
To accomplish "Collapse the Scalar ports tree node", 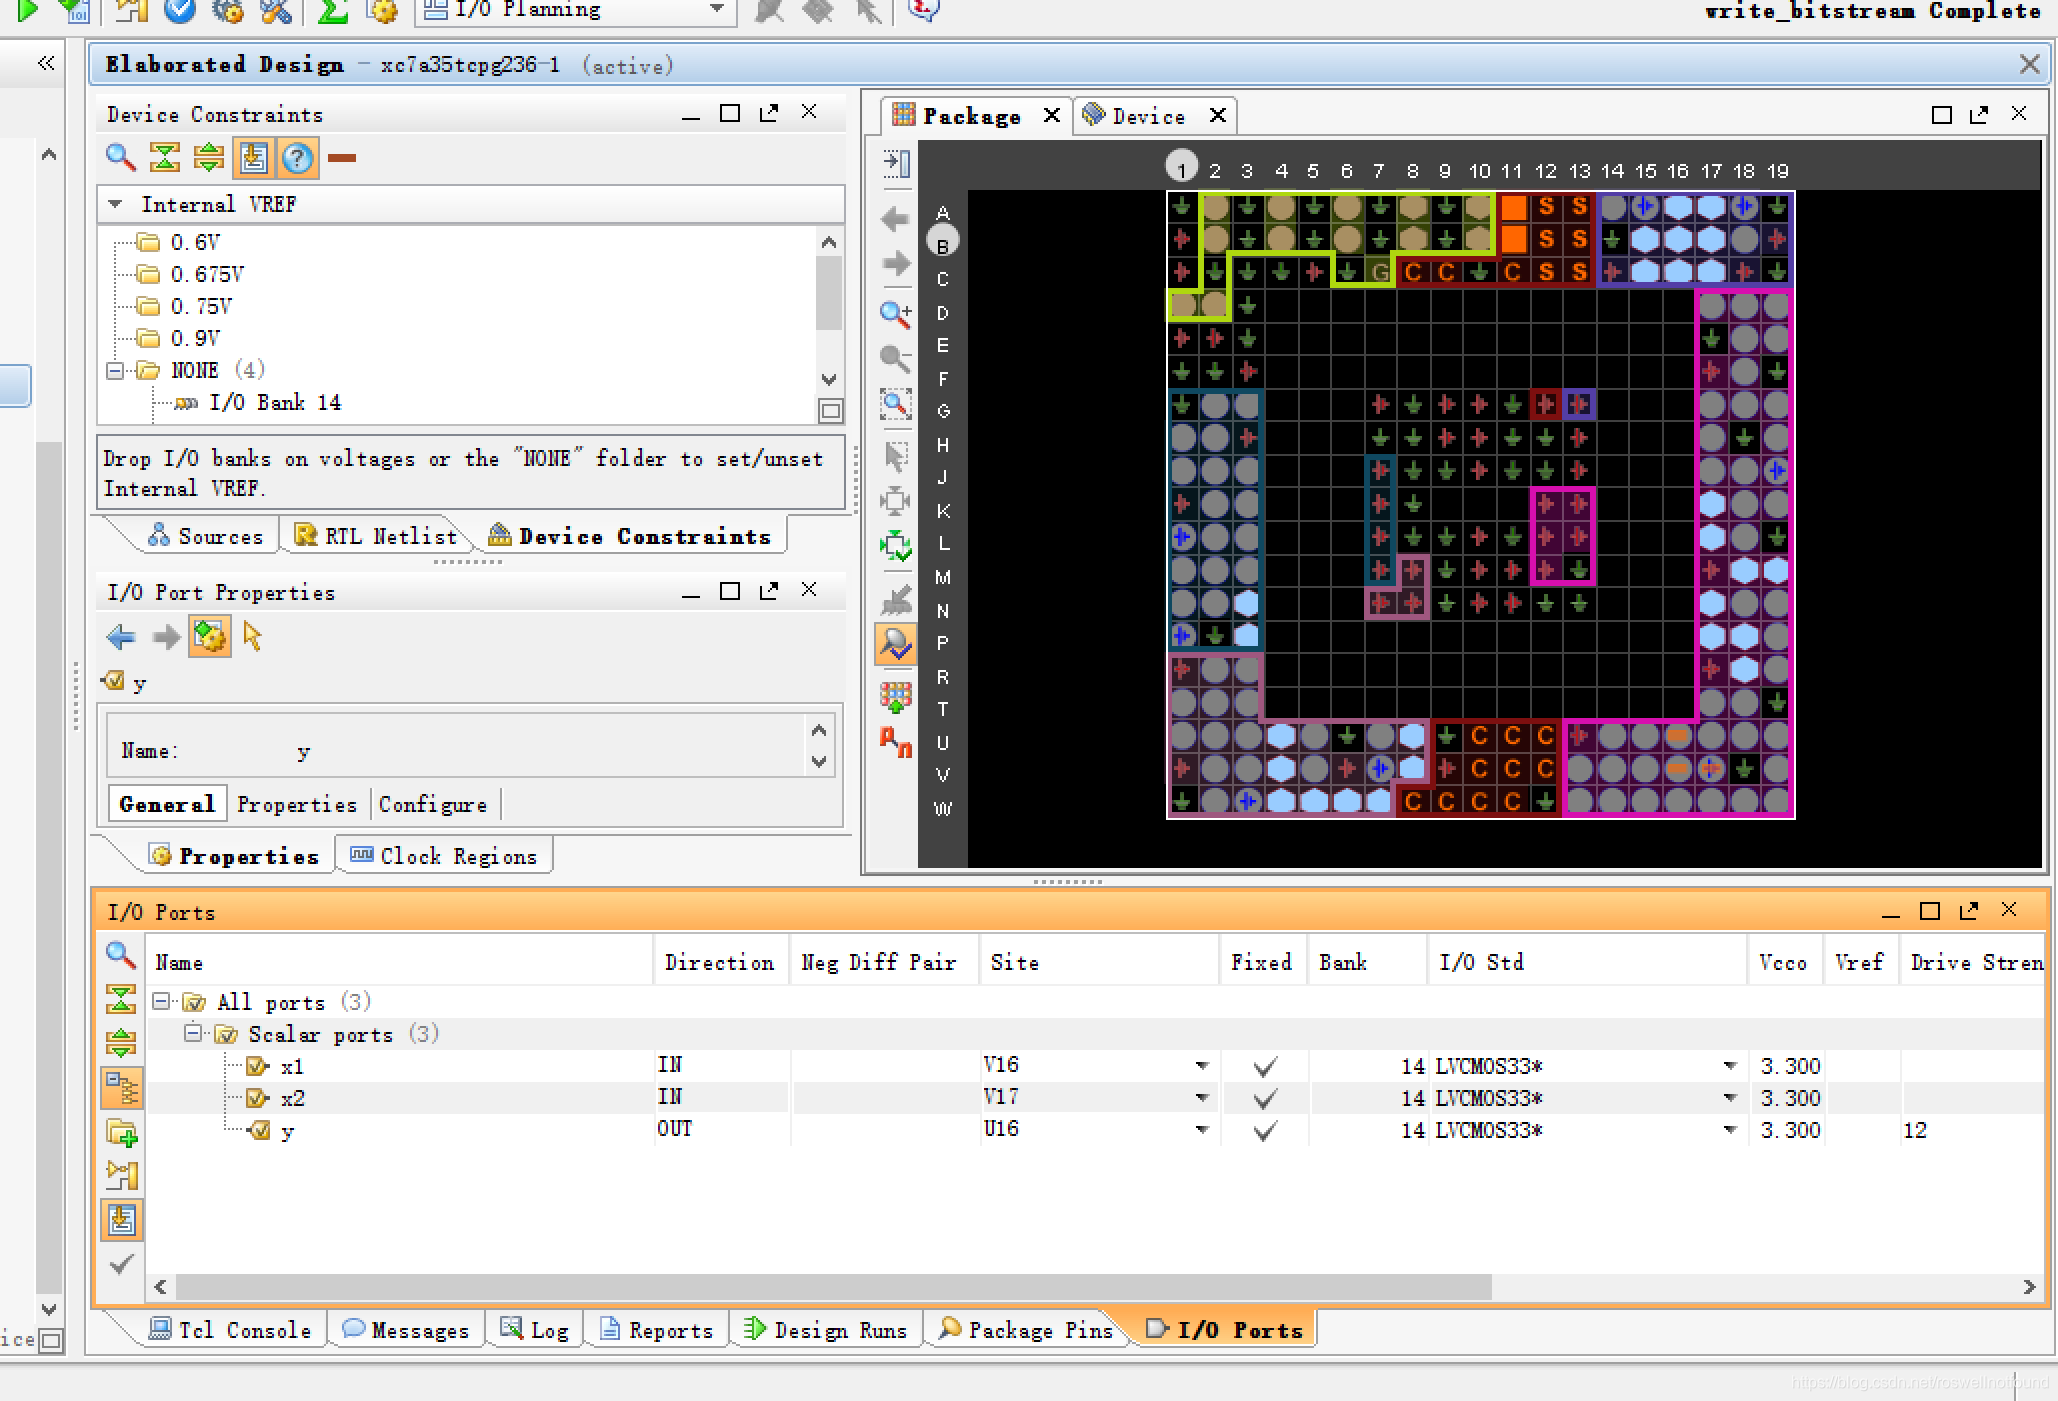I will 192,1033.
